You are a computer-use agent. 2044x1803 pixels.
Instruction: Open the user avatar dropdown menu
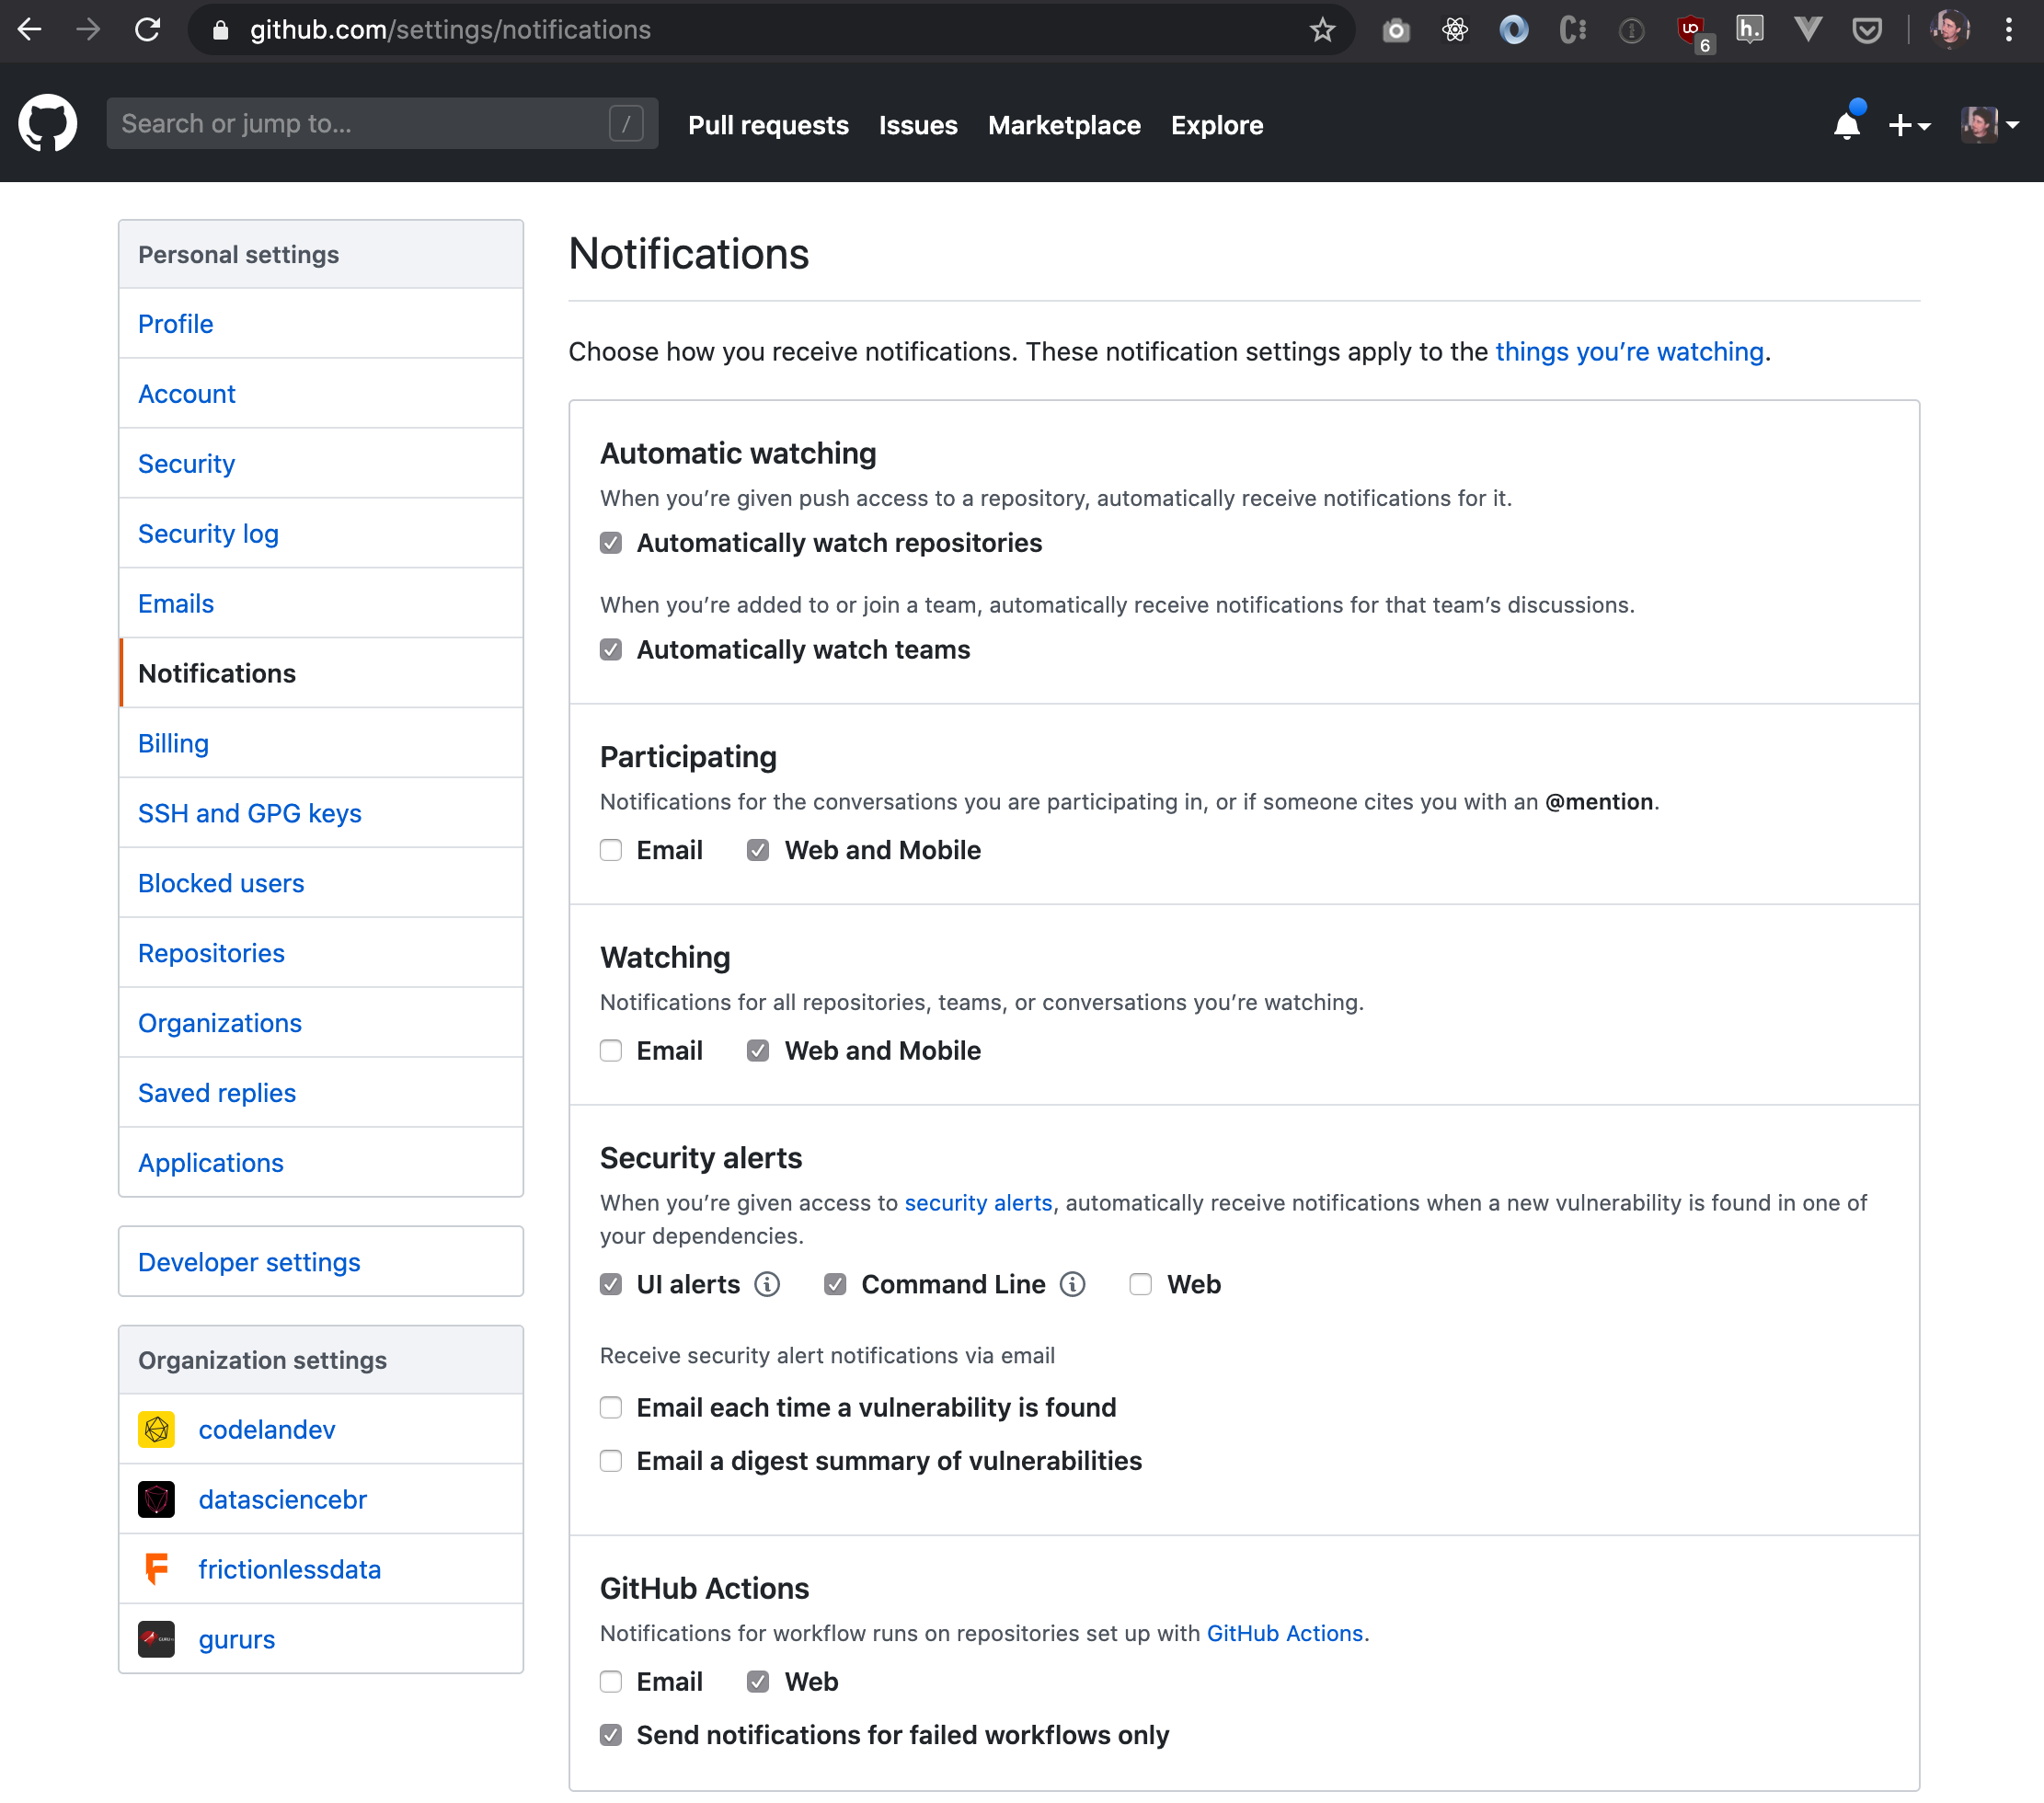(1989, 125)
